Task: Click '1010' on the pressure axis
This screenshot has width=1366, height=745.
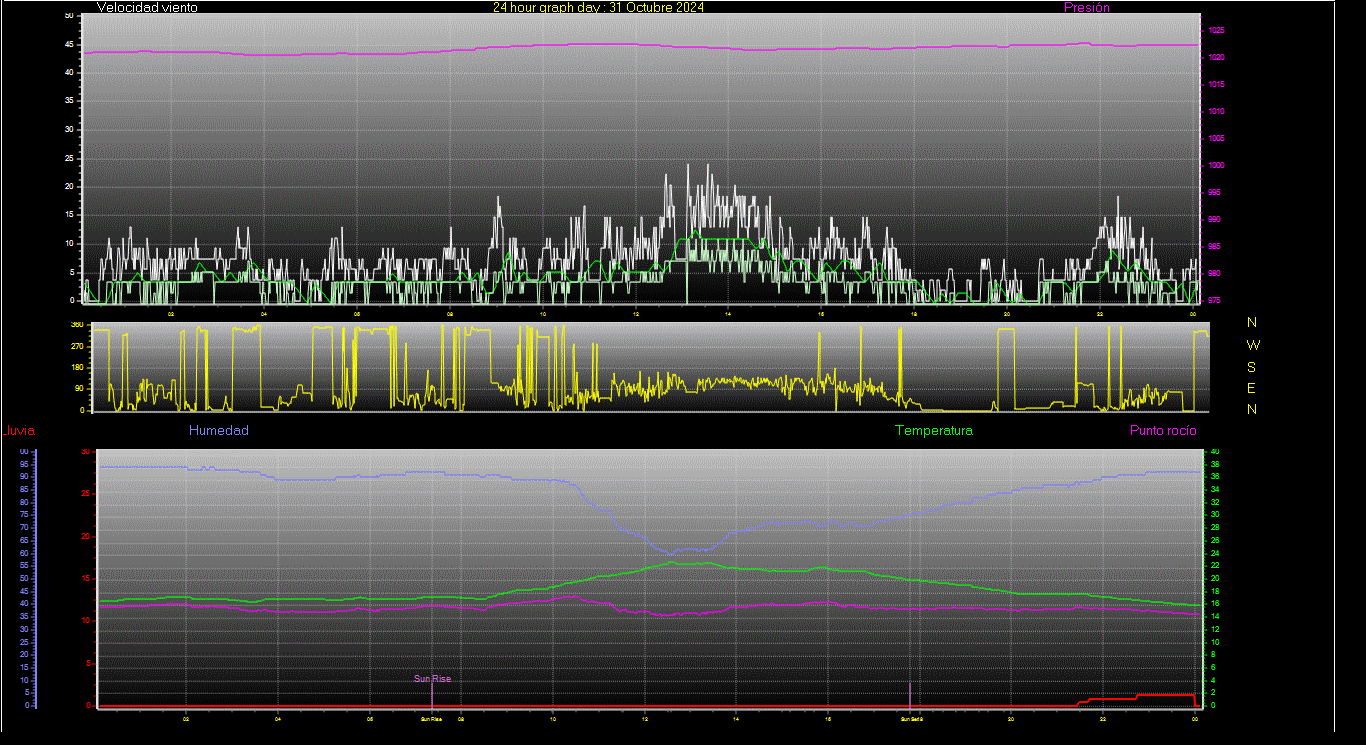Action: coord(1215,112)
